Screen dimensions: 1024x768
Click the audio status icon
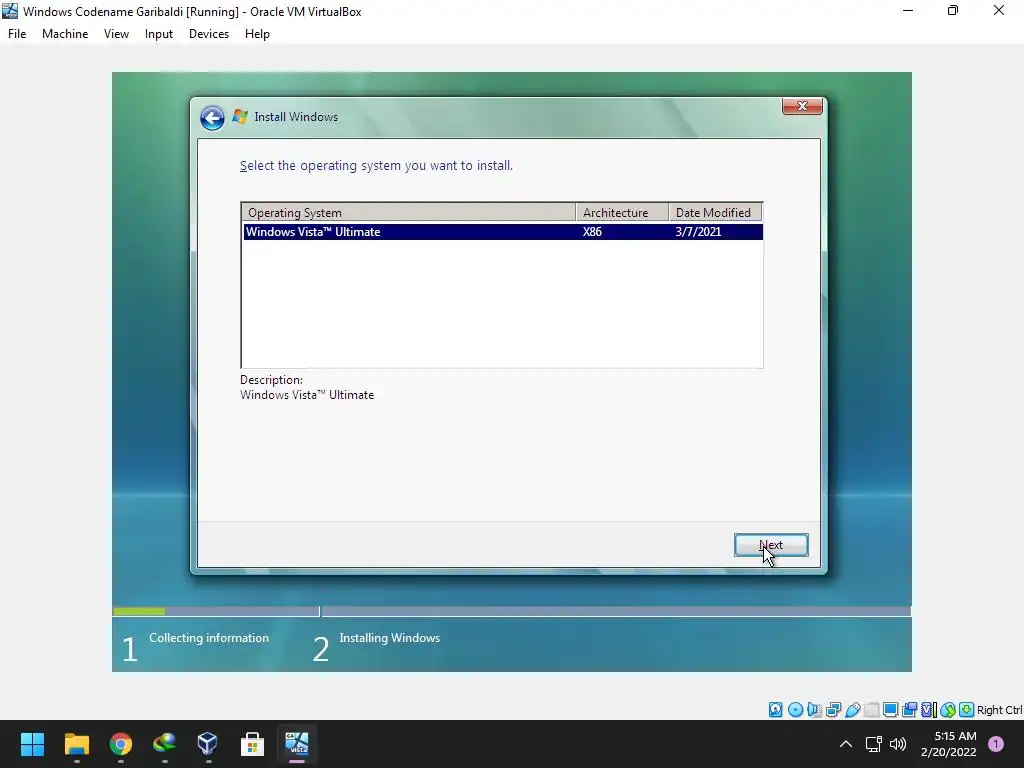[814, 709]
